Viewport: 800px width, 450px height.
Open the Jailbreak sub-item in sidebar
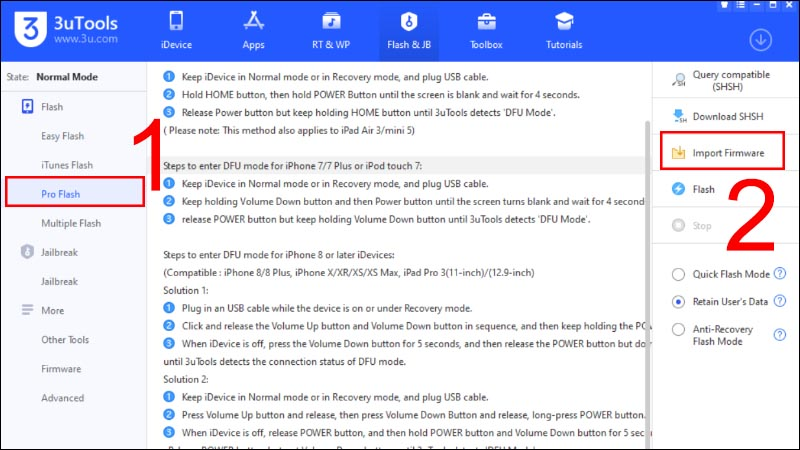(59, 281)
